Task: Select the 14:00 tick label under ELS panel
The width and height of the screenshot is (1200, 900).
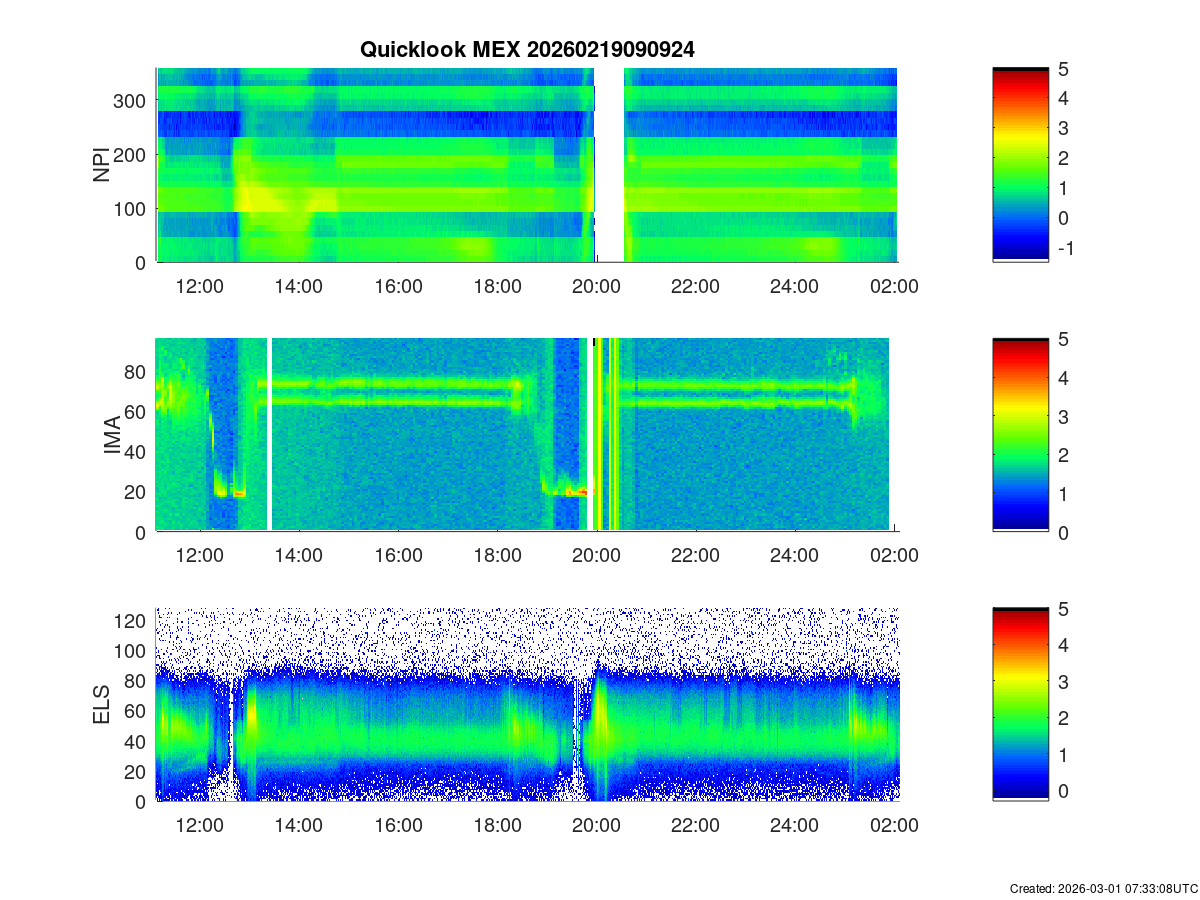Action: [298, 826]
